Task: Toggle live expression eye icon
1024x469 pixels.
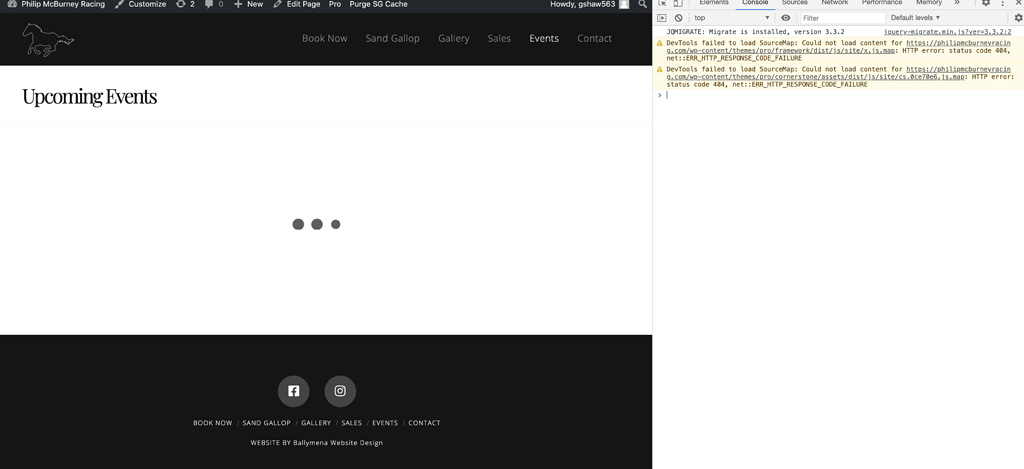Action: click(786, 18)
